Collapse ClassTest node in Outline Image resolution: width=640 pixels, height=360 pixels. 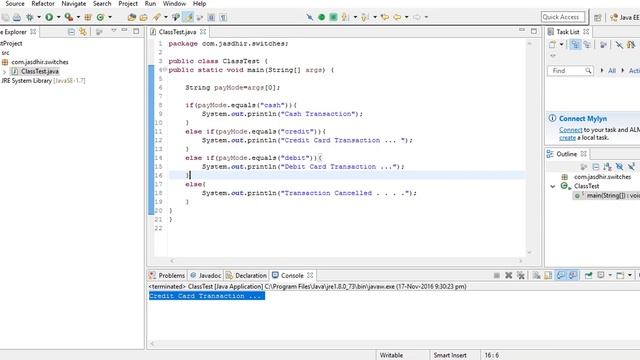click(553, 187)
